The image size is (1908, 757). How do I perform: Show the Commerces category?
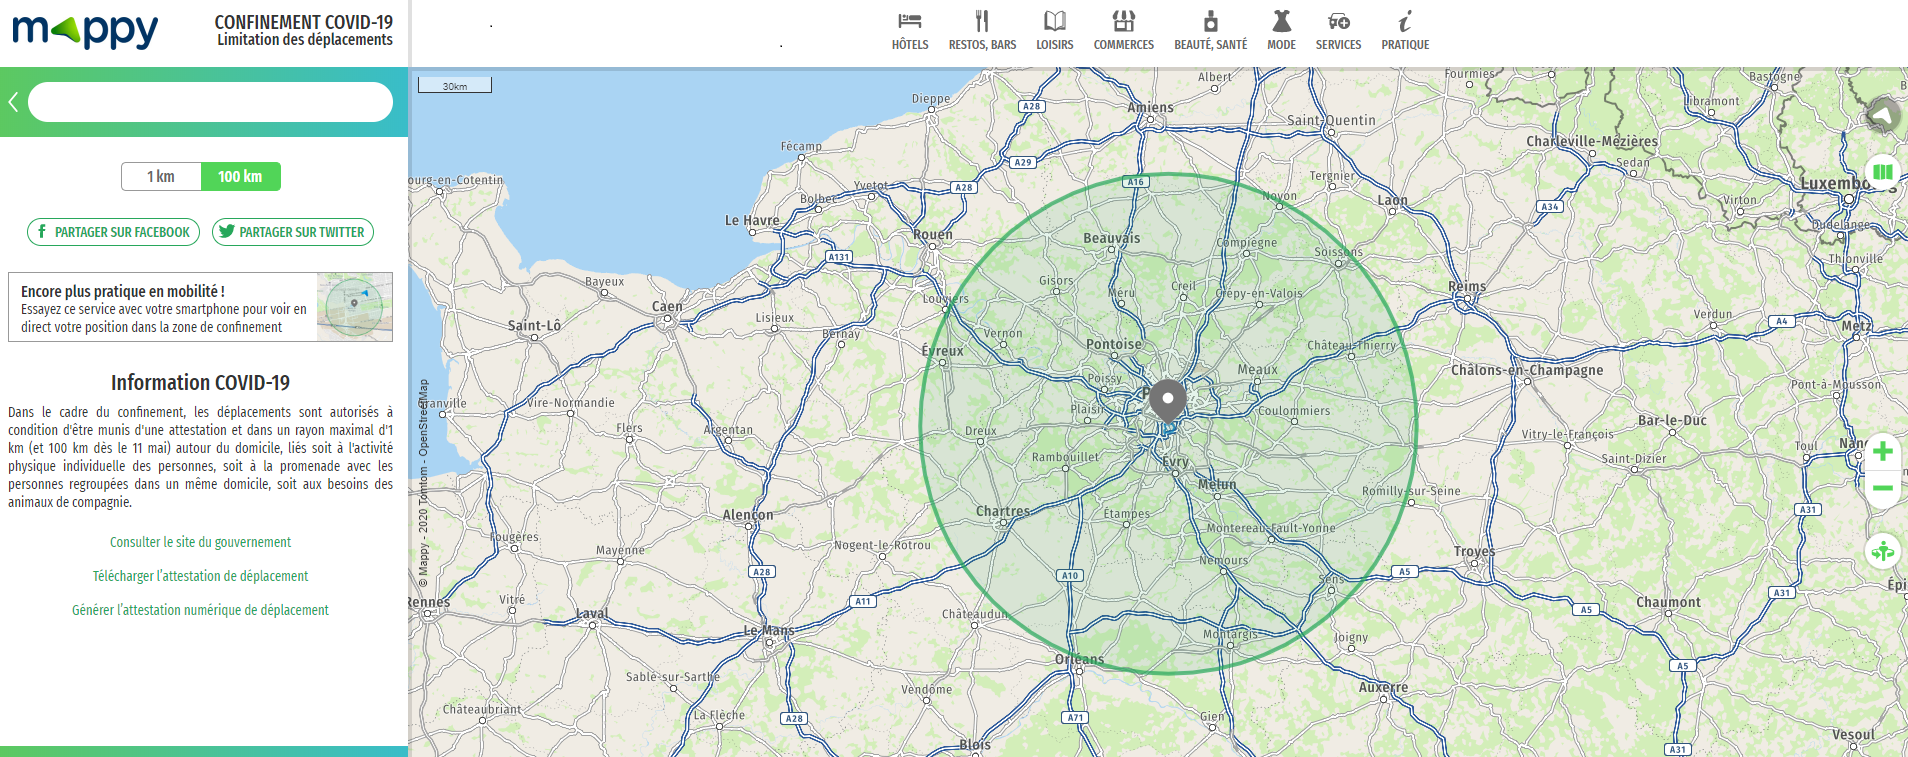click(x=1123, y=30)
